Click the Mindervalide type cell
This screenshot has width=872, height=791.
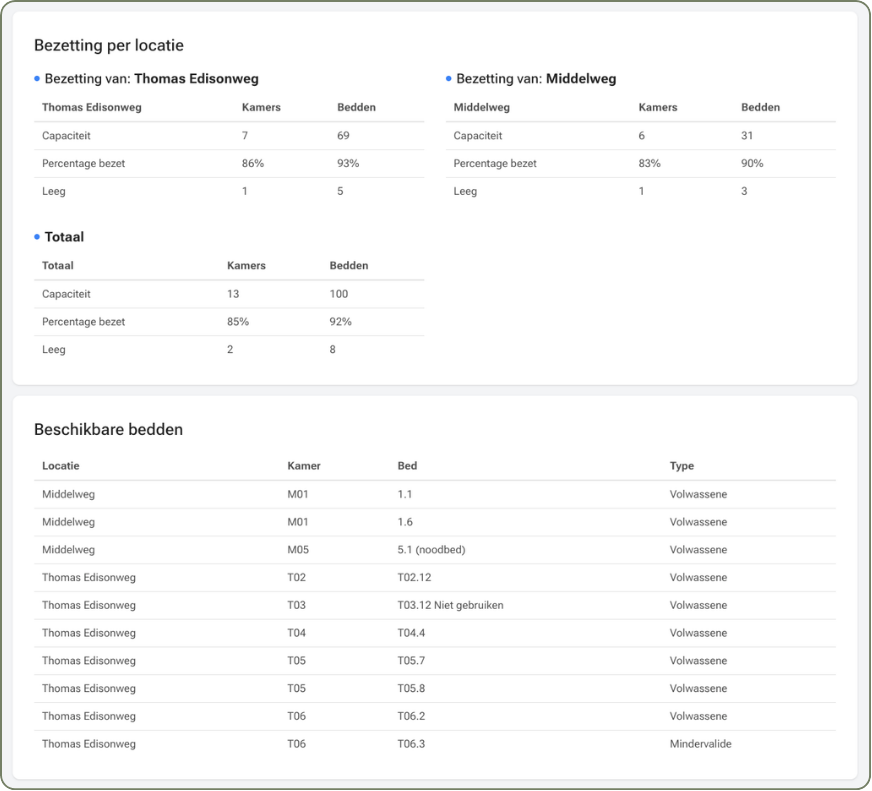699,744
